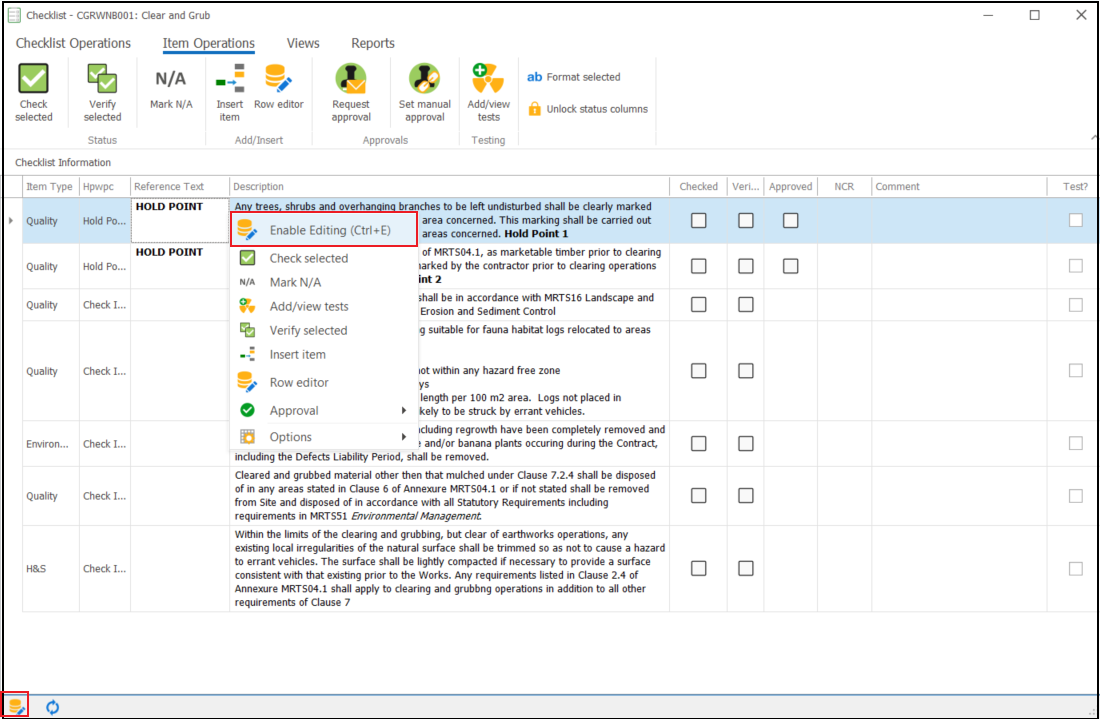Choose Insert item in context menu
The image size is (1100, 719).
[x=324, y=354]
